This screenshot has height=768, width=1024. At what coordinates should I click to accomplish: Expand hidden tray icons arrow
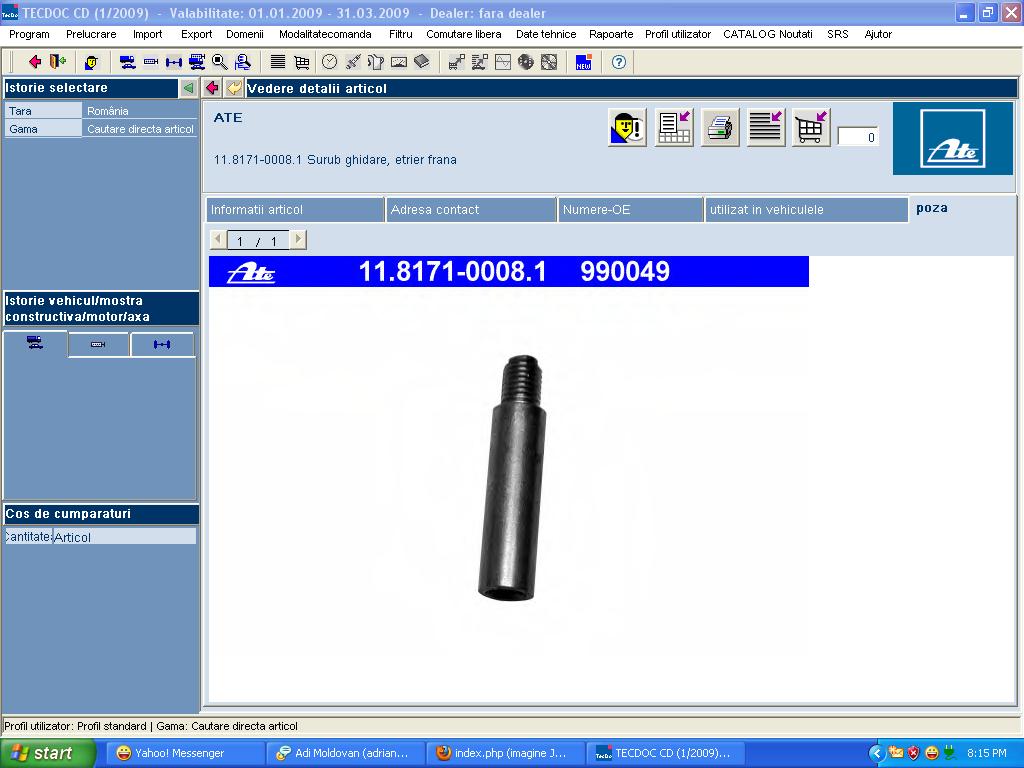[876, 753]
